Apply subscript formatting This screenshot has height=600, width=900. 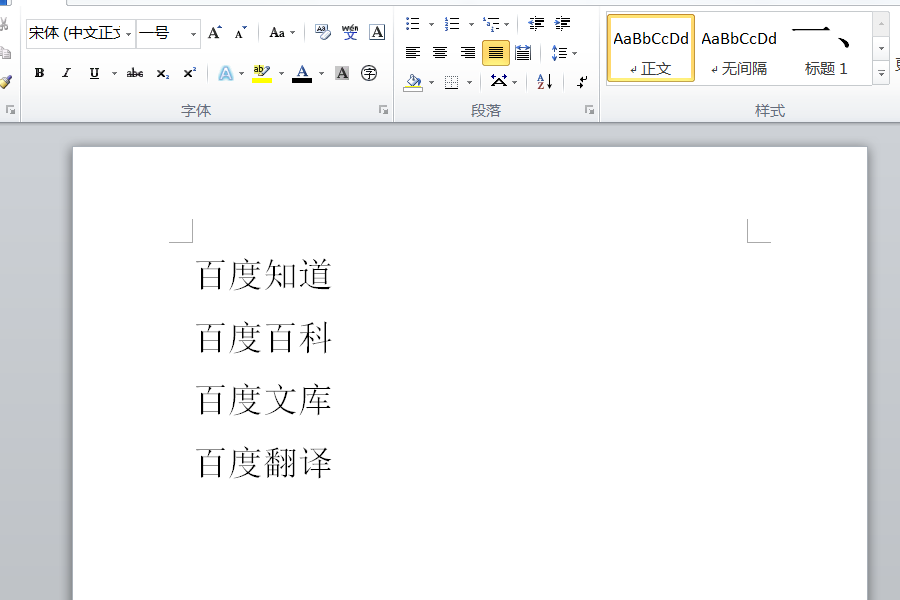162,73
